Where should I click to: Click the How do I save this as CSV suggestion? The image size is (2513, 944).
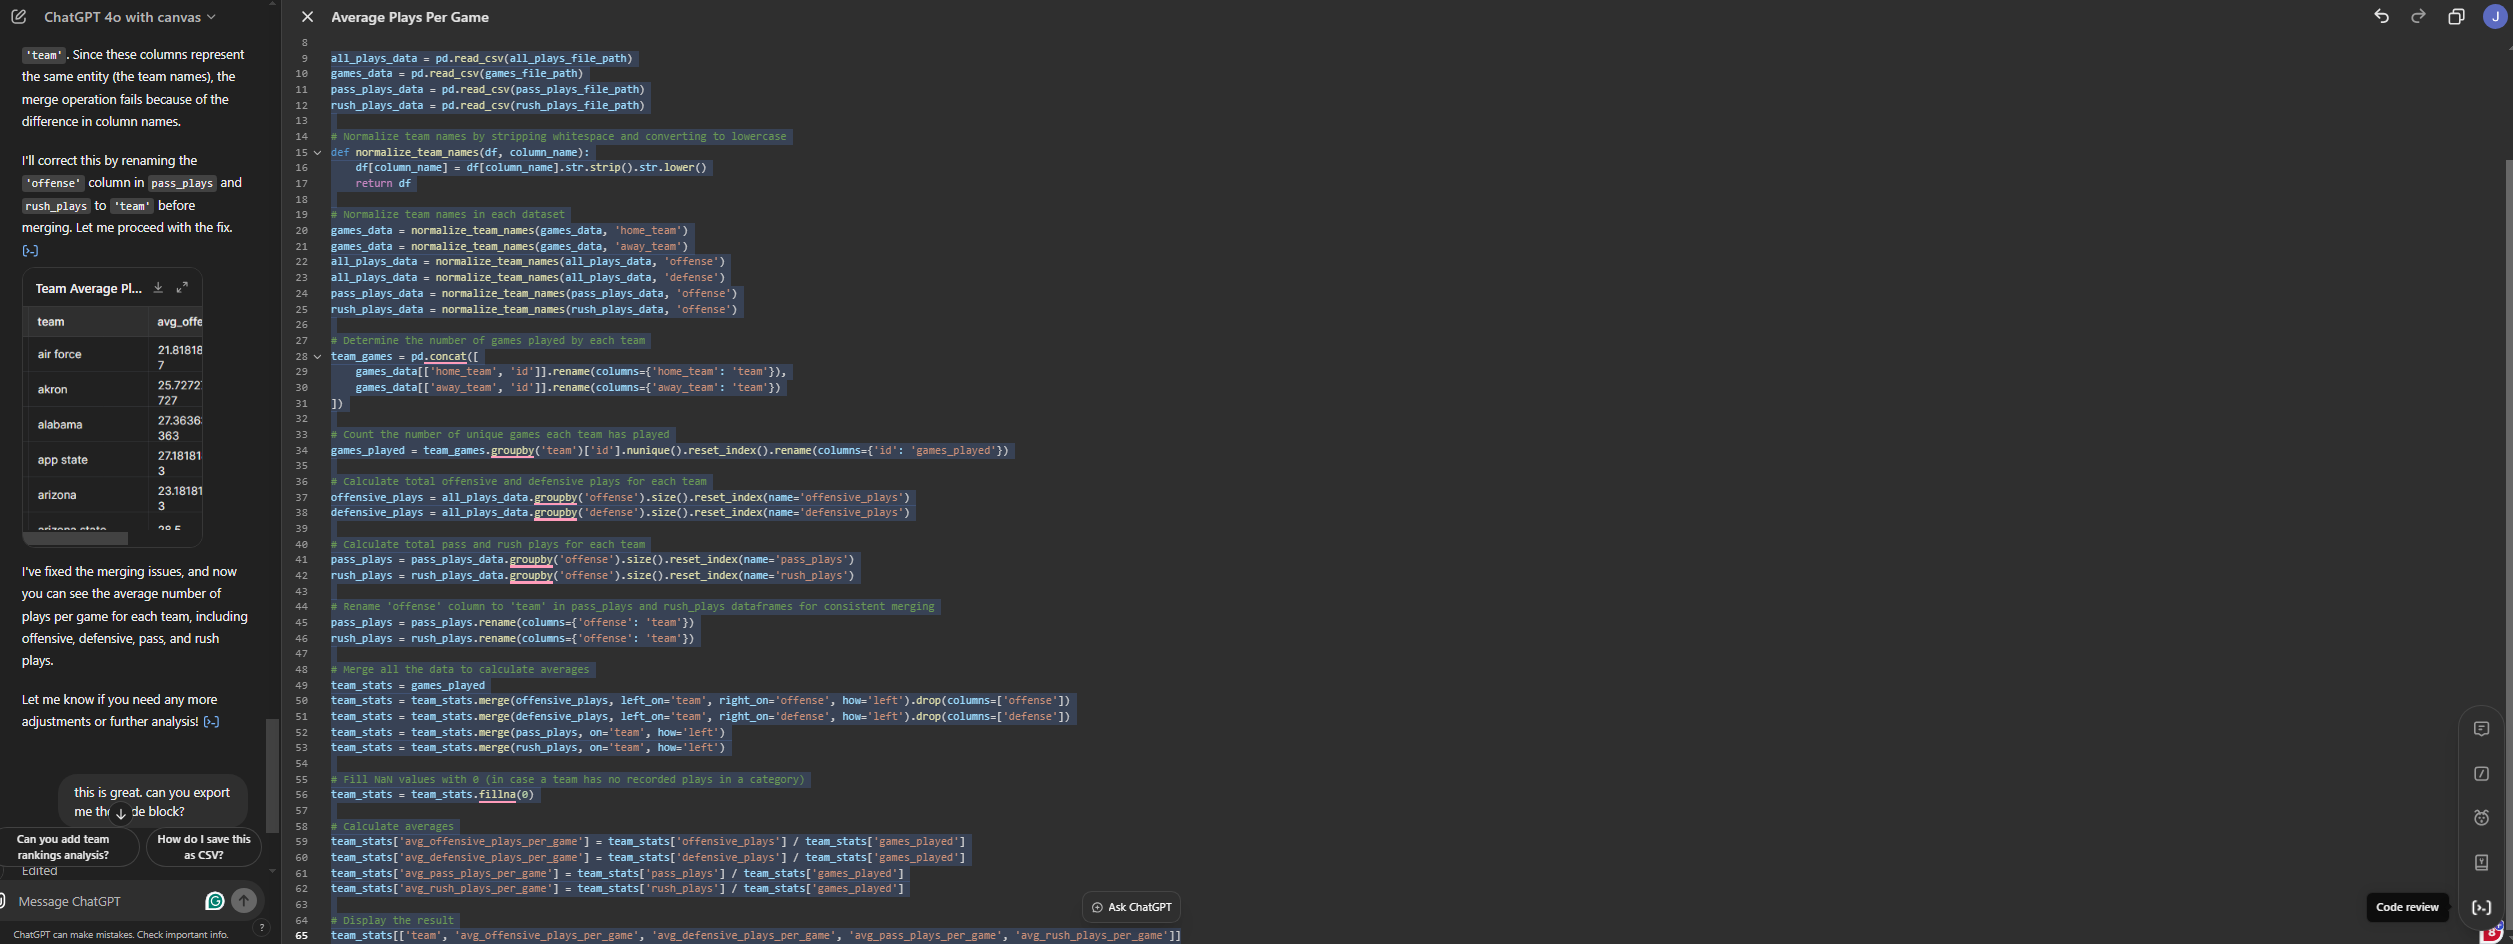coord(203,847)
